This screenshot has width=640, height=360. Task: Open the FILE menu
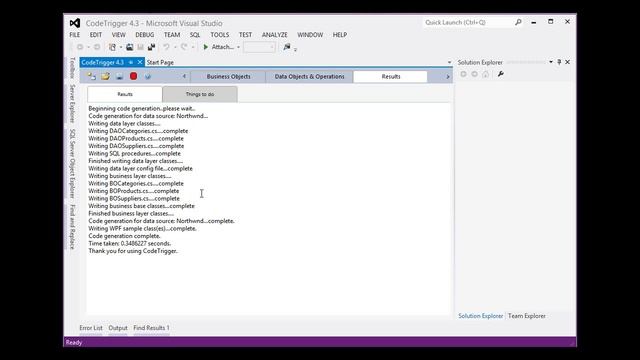pos(75,35)
